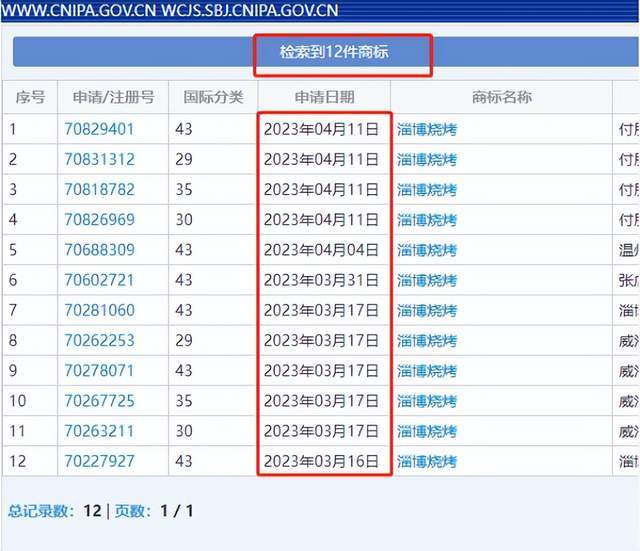Click application number 70818782
The width and height of the screenshot is (640, 551).
(x=99, y=189)
